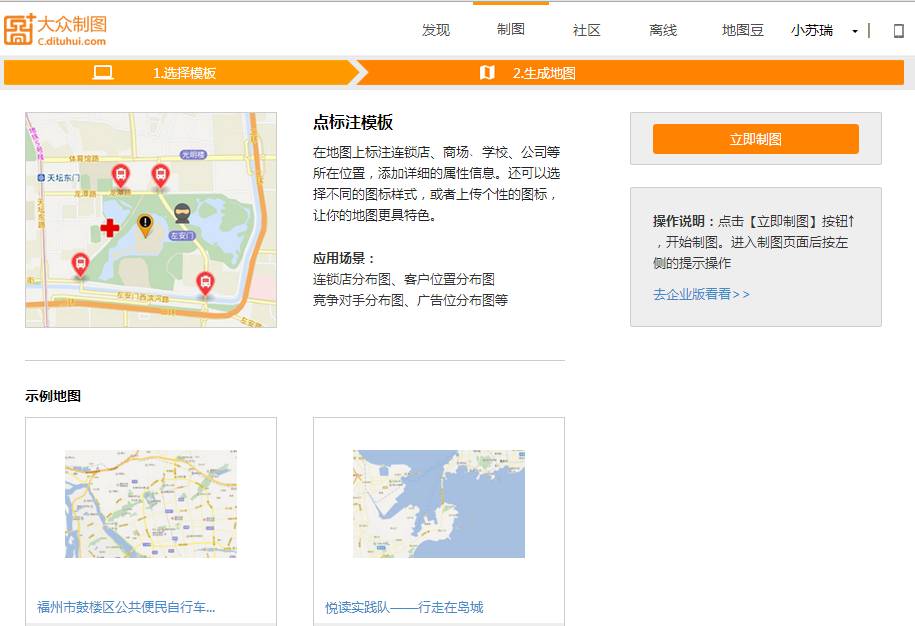Open the 社区 menu item

[587, 30]
